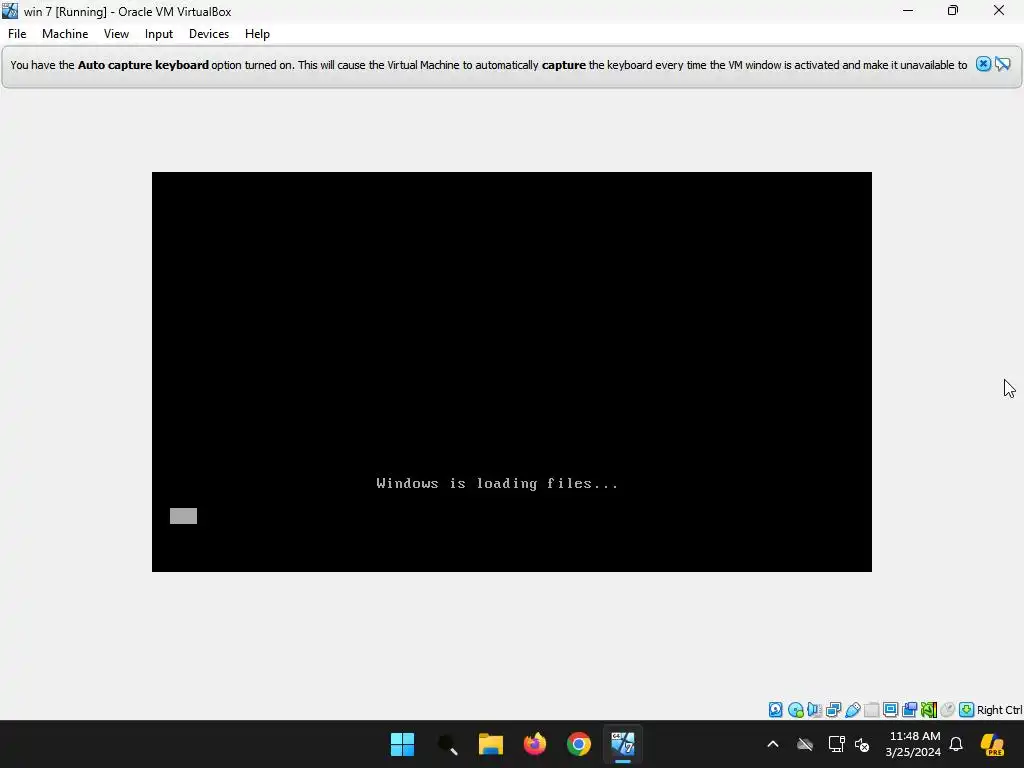Image resolution: width=1024 pixels, height=768 pixels.
Task: Open taskbar Search
Action: coord(447,744)
